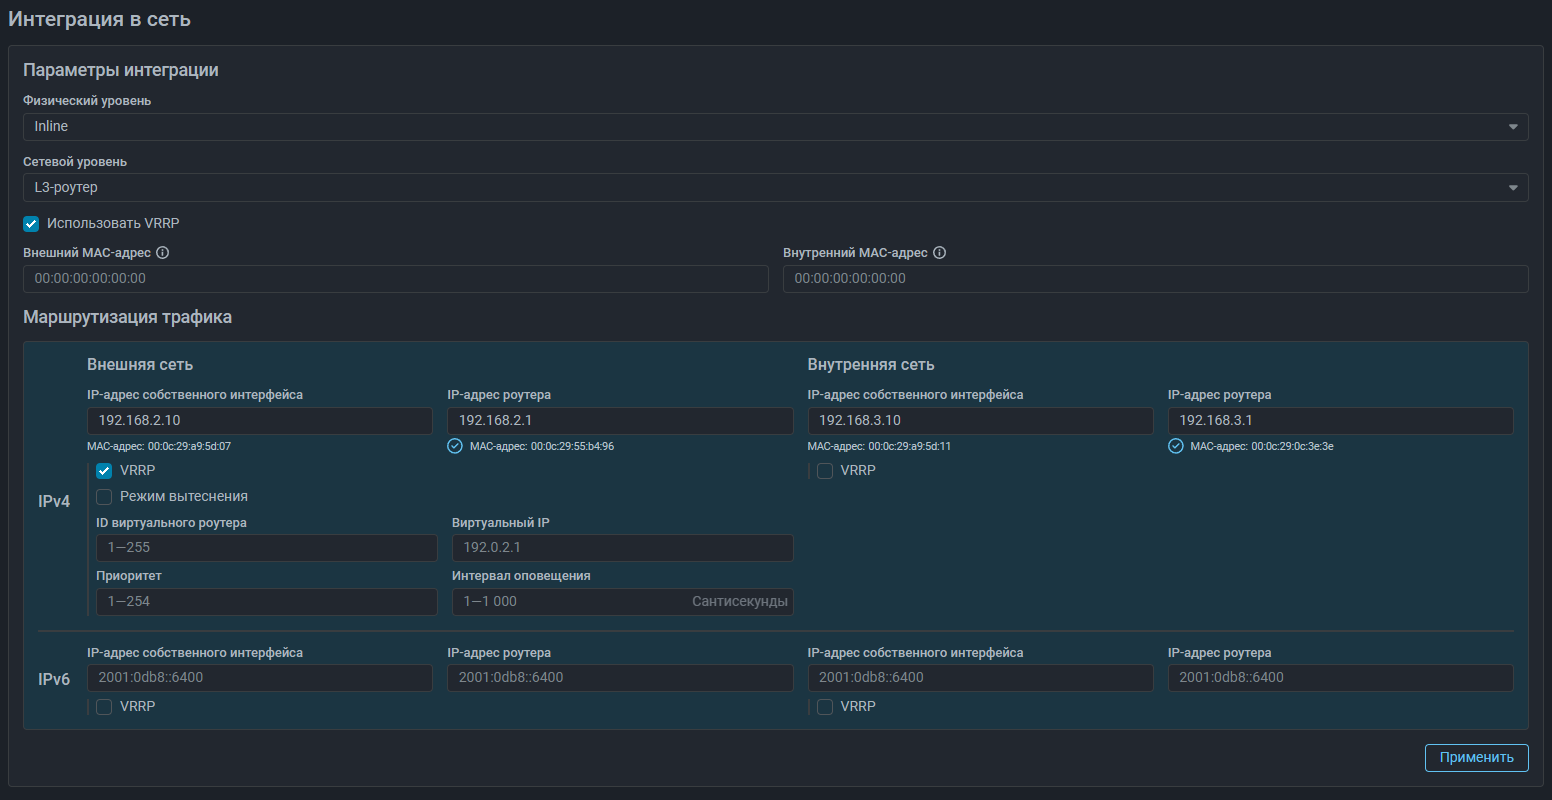1552x800 pixels.
Task: Enable Режим вытеснения checkbox
Action: click(104, 497)
